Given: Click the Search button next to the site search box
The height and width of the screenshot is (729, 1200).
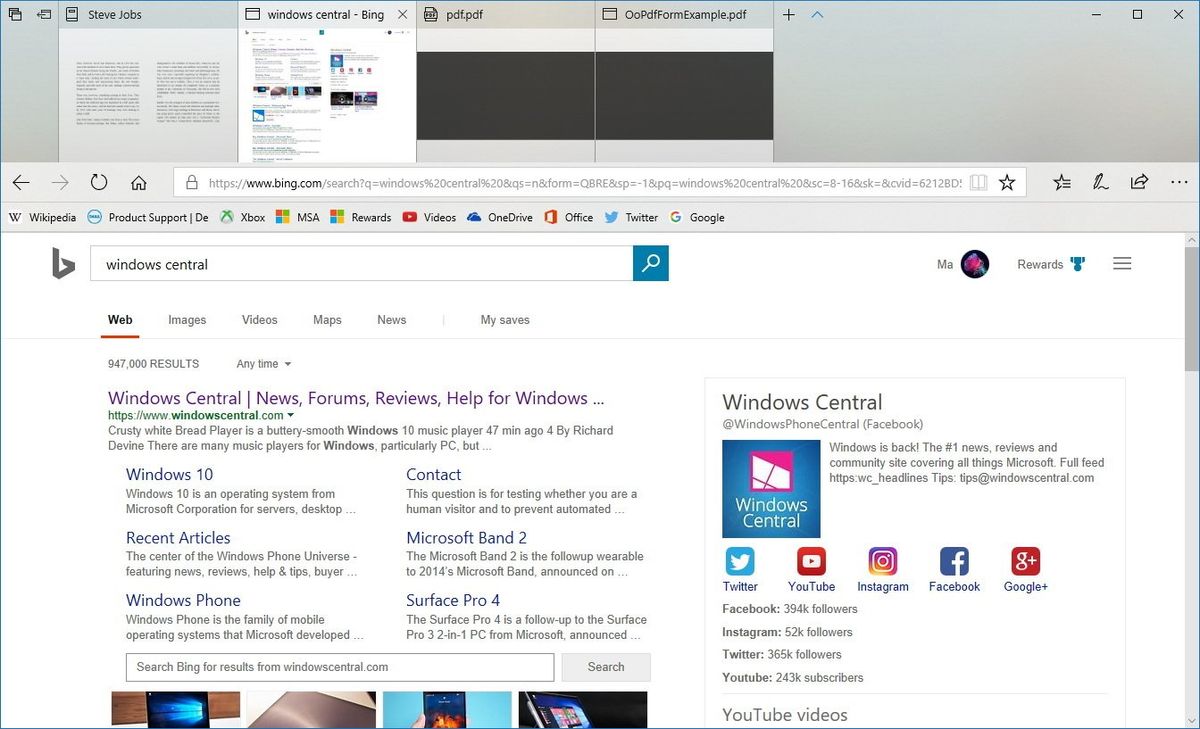Looking at the screenshot, I should pos(606,667).
